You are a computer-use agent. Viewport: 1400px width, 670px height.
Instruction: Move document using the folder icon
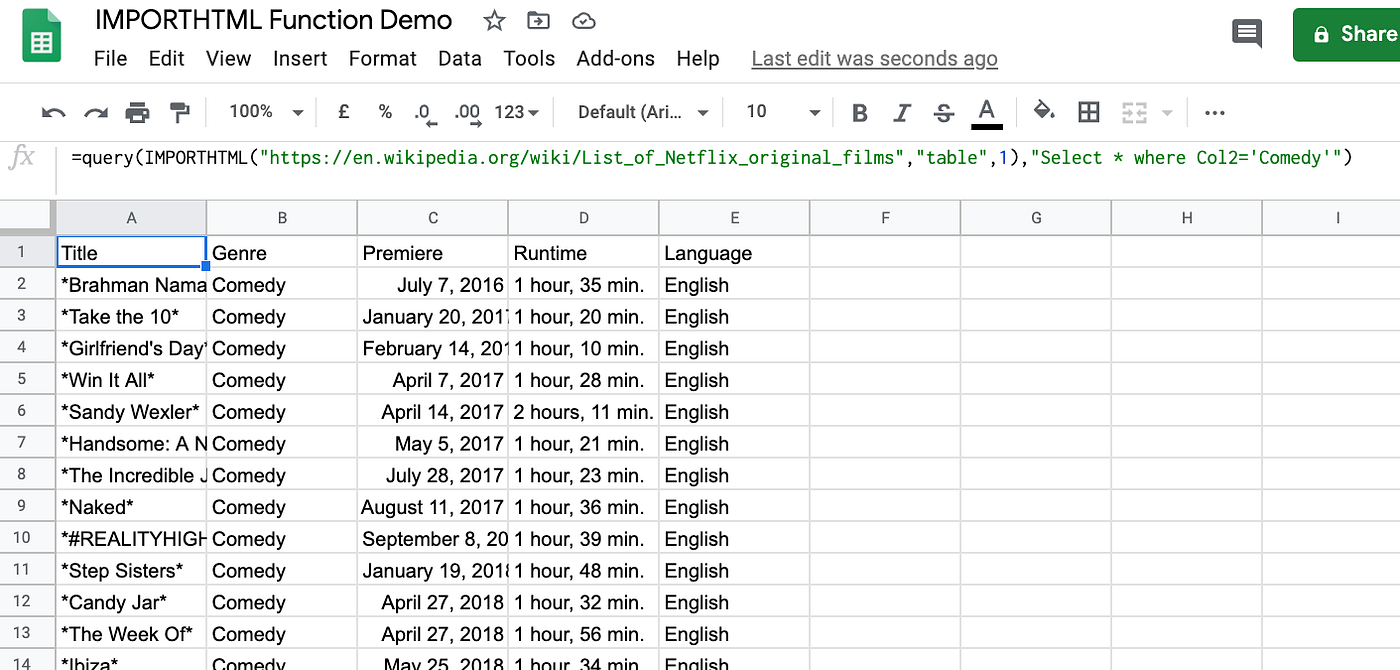[538, 21]
